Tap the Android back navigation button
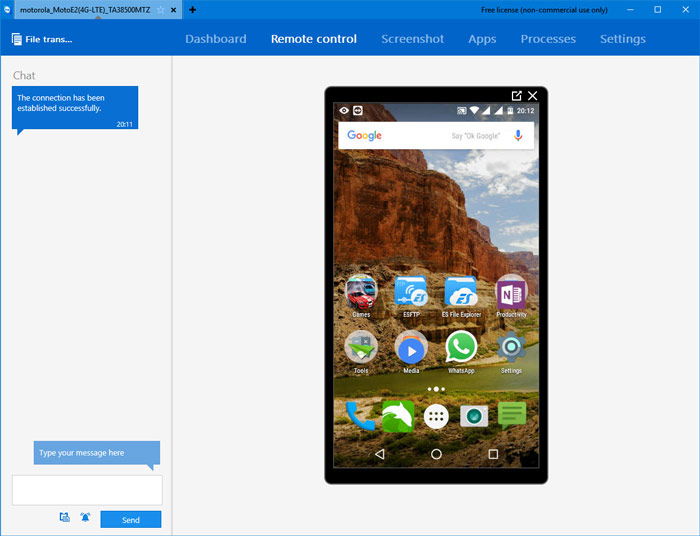Screen dimensions: 700x536 coord(380,454)
